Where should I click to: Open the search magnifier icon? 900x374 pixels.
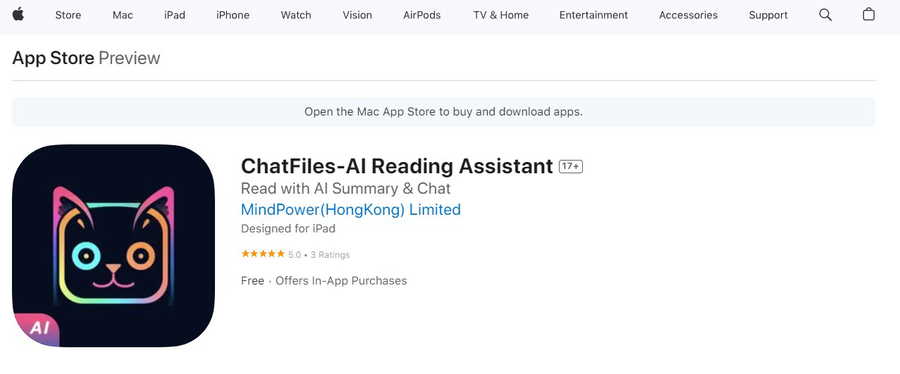pos(825,15)
